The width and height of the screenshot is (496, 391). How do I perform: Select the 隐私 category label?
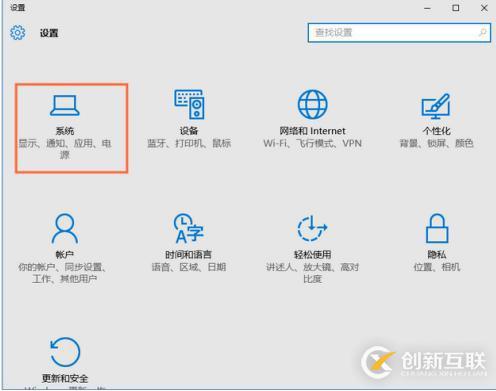coord(437,255)
